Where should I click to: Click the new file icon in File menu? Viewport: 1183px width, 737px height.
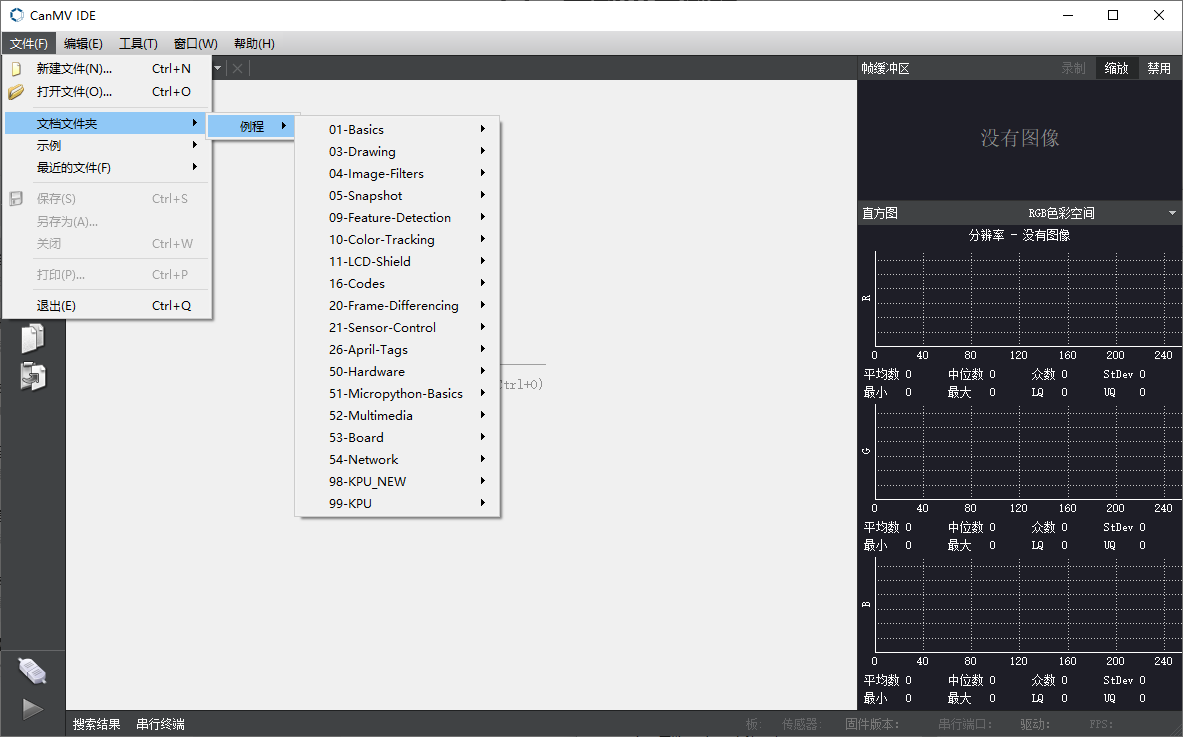(17, 69)
